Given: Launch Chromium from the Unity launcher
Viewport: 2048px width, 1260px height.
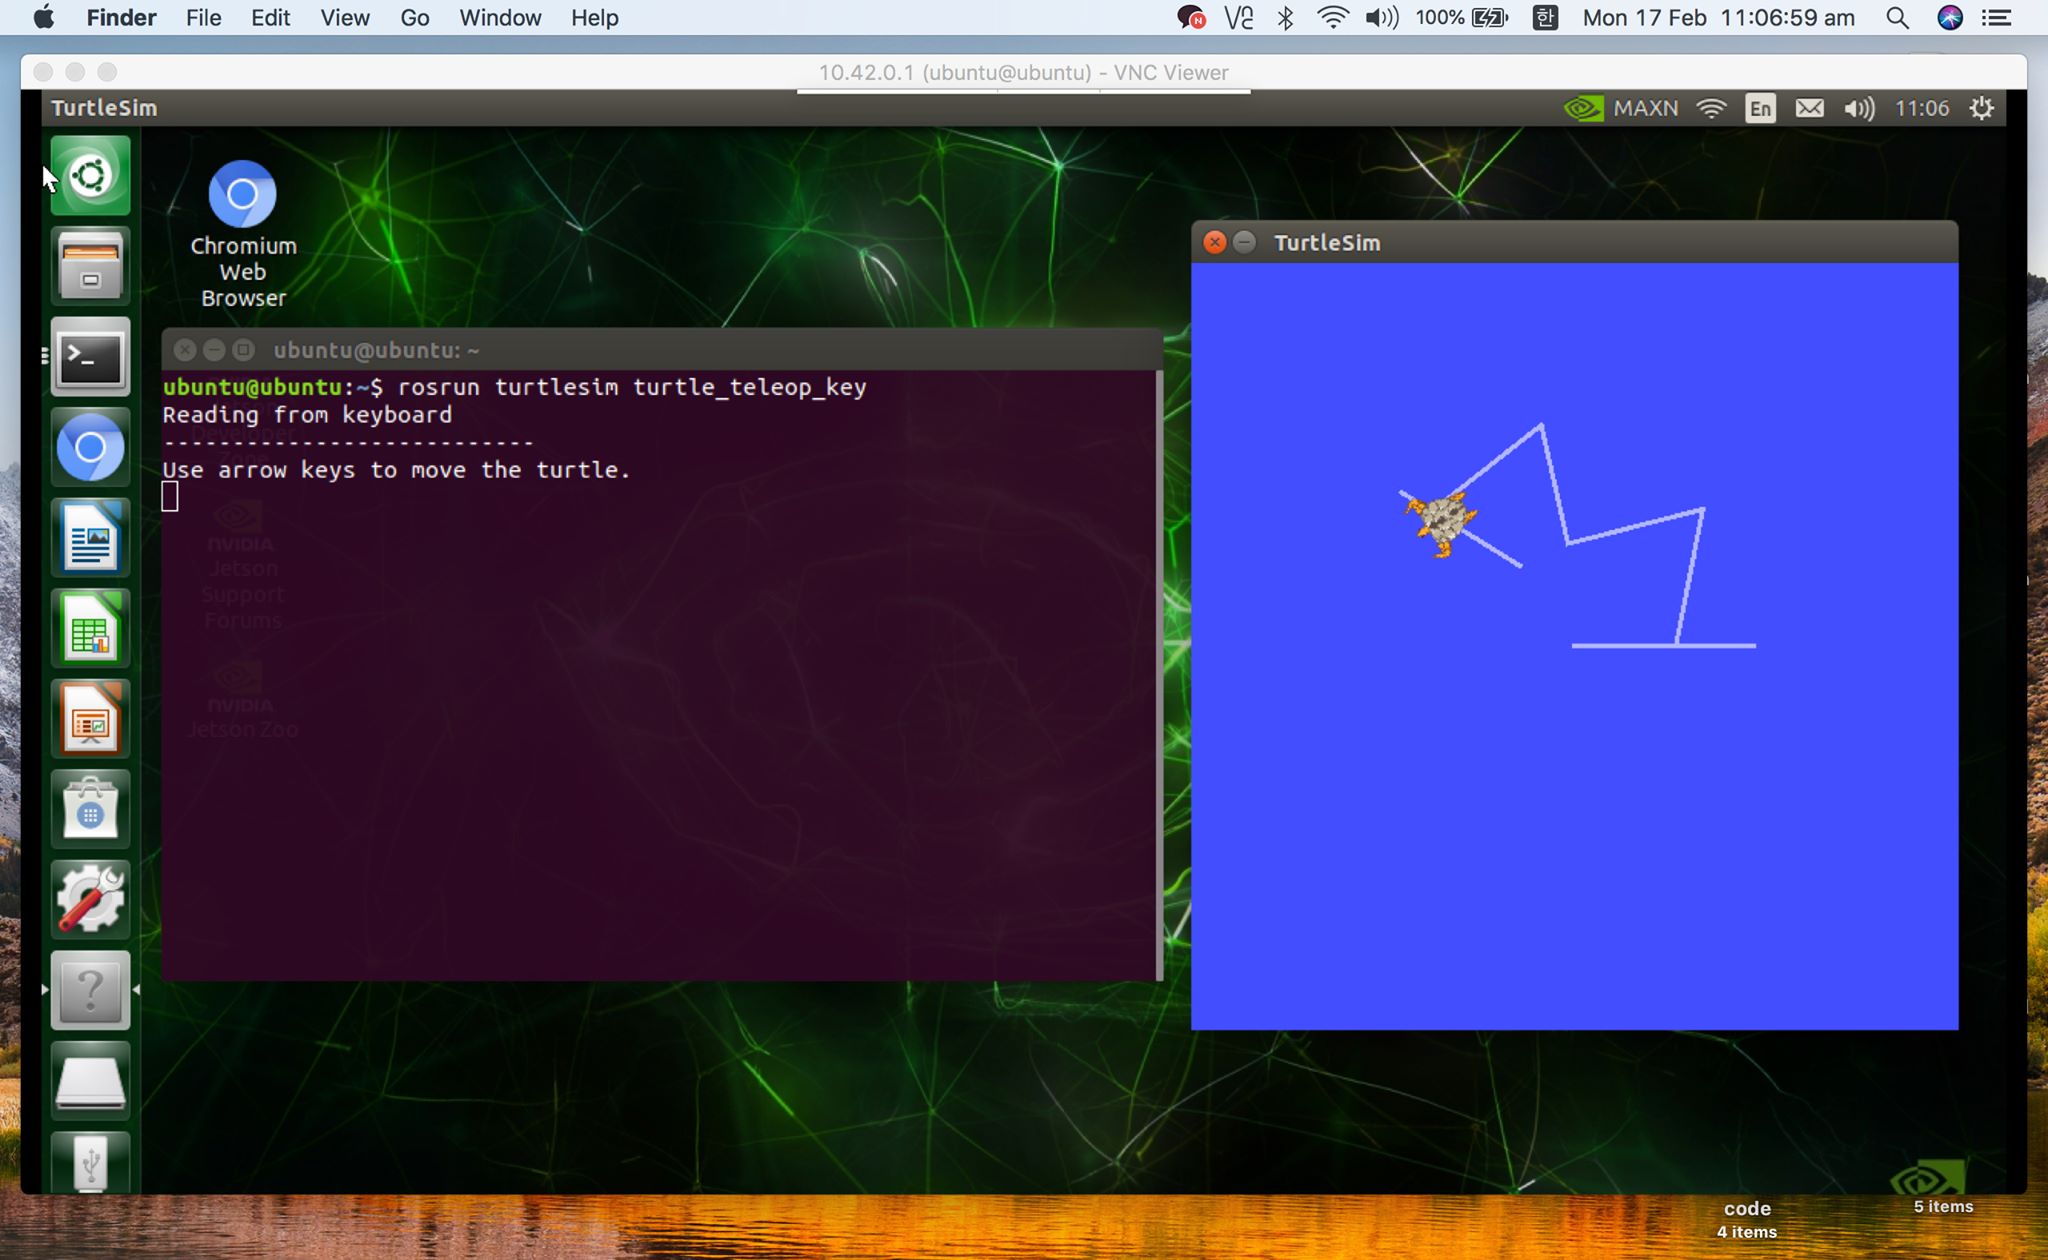Looking at the screenshot, I should pyautogui.click(x=90, y=447).
